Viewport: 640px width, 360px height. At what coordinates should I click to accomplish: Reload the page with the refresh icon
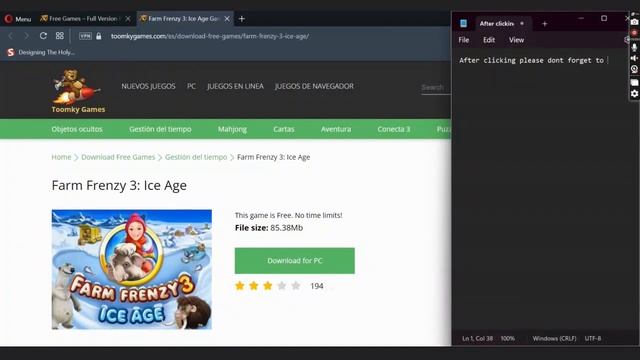43,36
